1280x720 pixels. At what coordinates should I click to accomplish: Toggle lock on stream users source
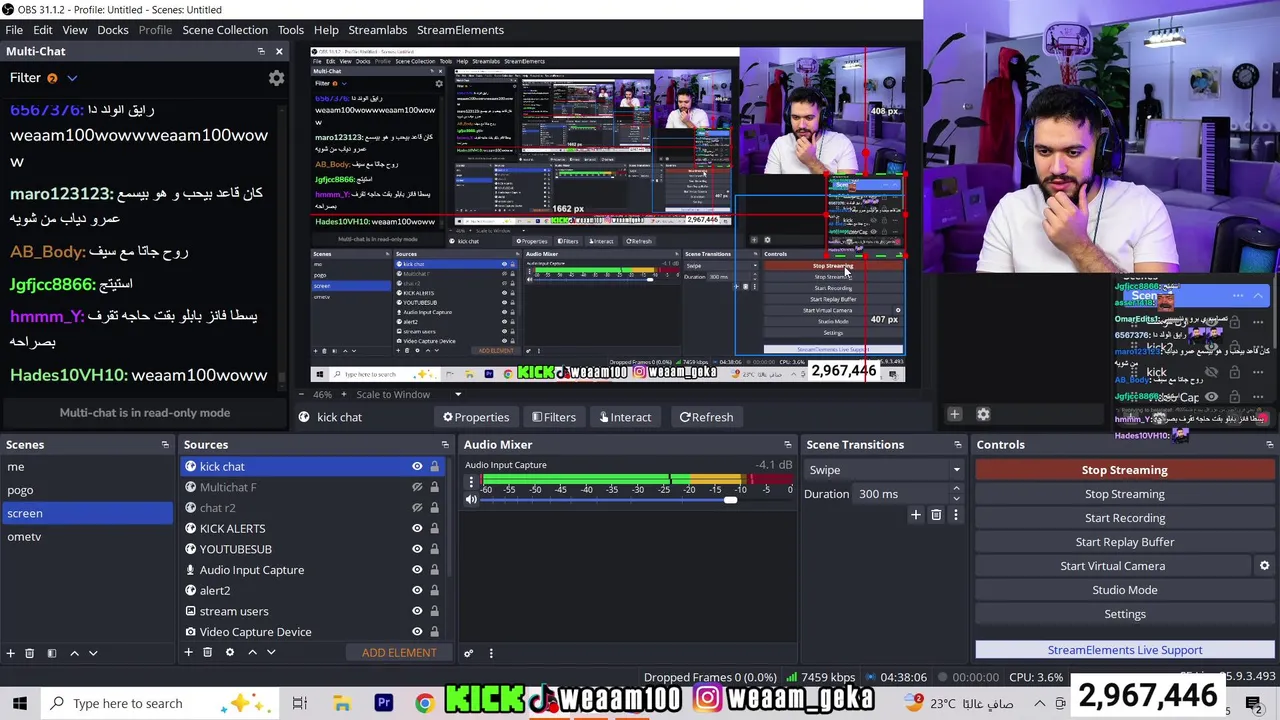[x=434, y=611]
